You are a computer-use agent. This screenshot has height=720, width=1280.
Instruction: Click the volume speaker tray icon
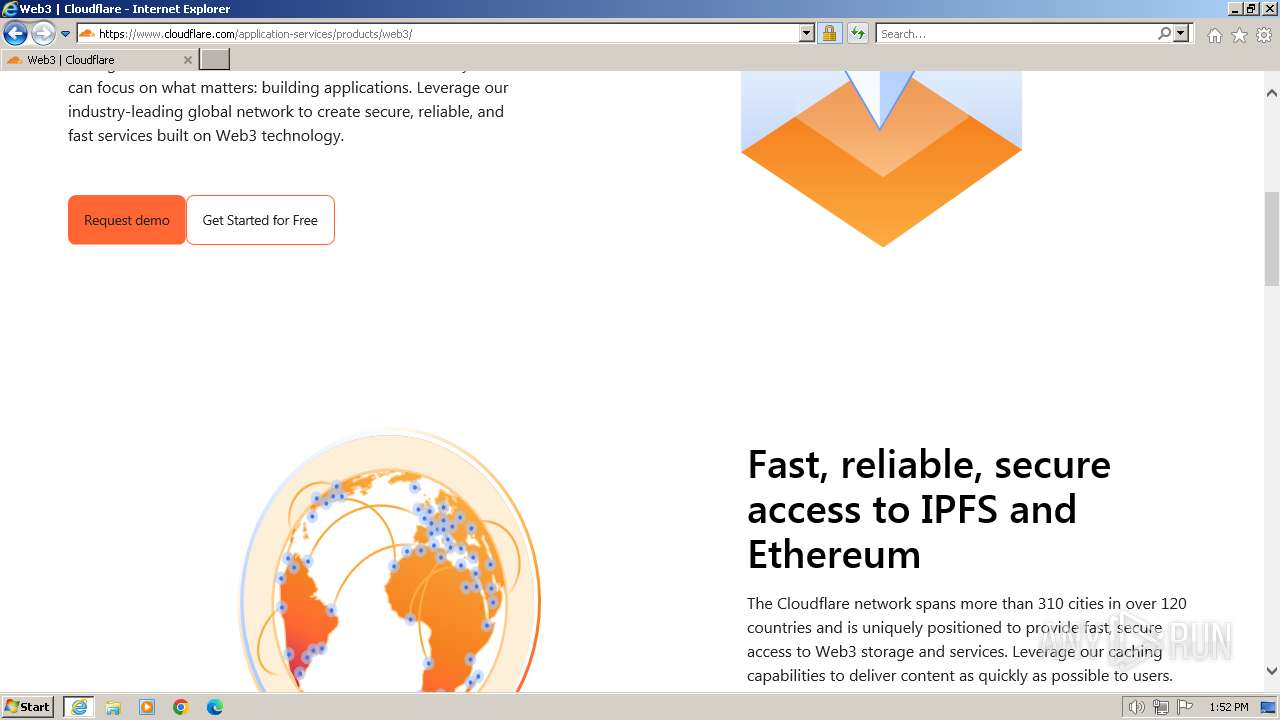1136,708
